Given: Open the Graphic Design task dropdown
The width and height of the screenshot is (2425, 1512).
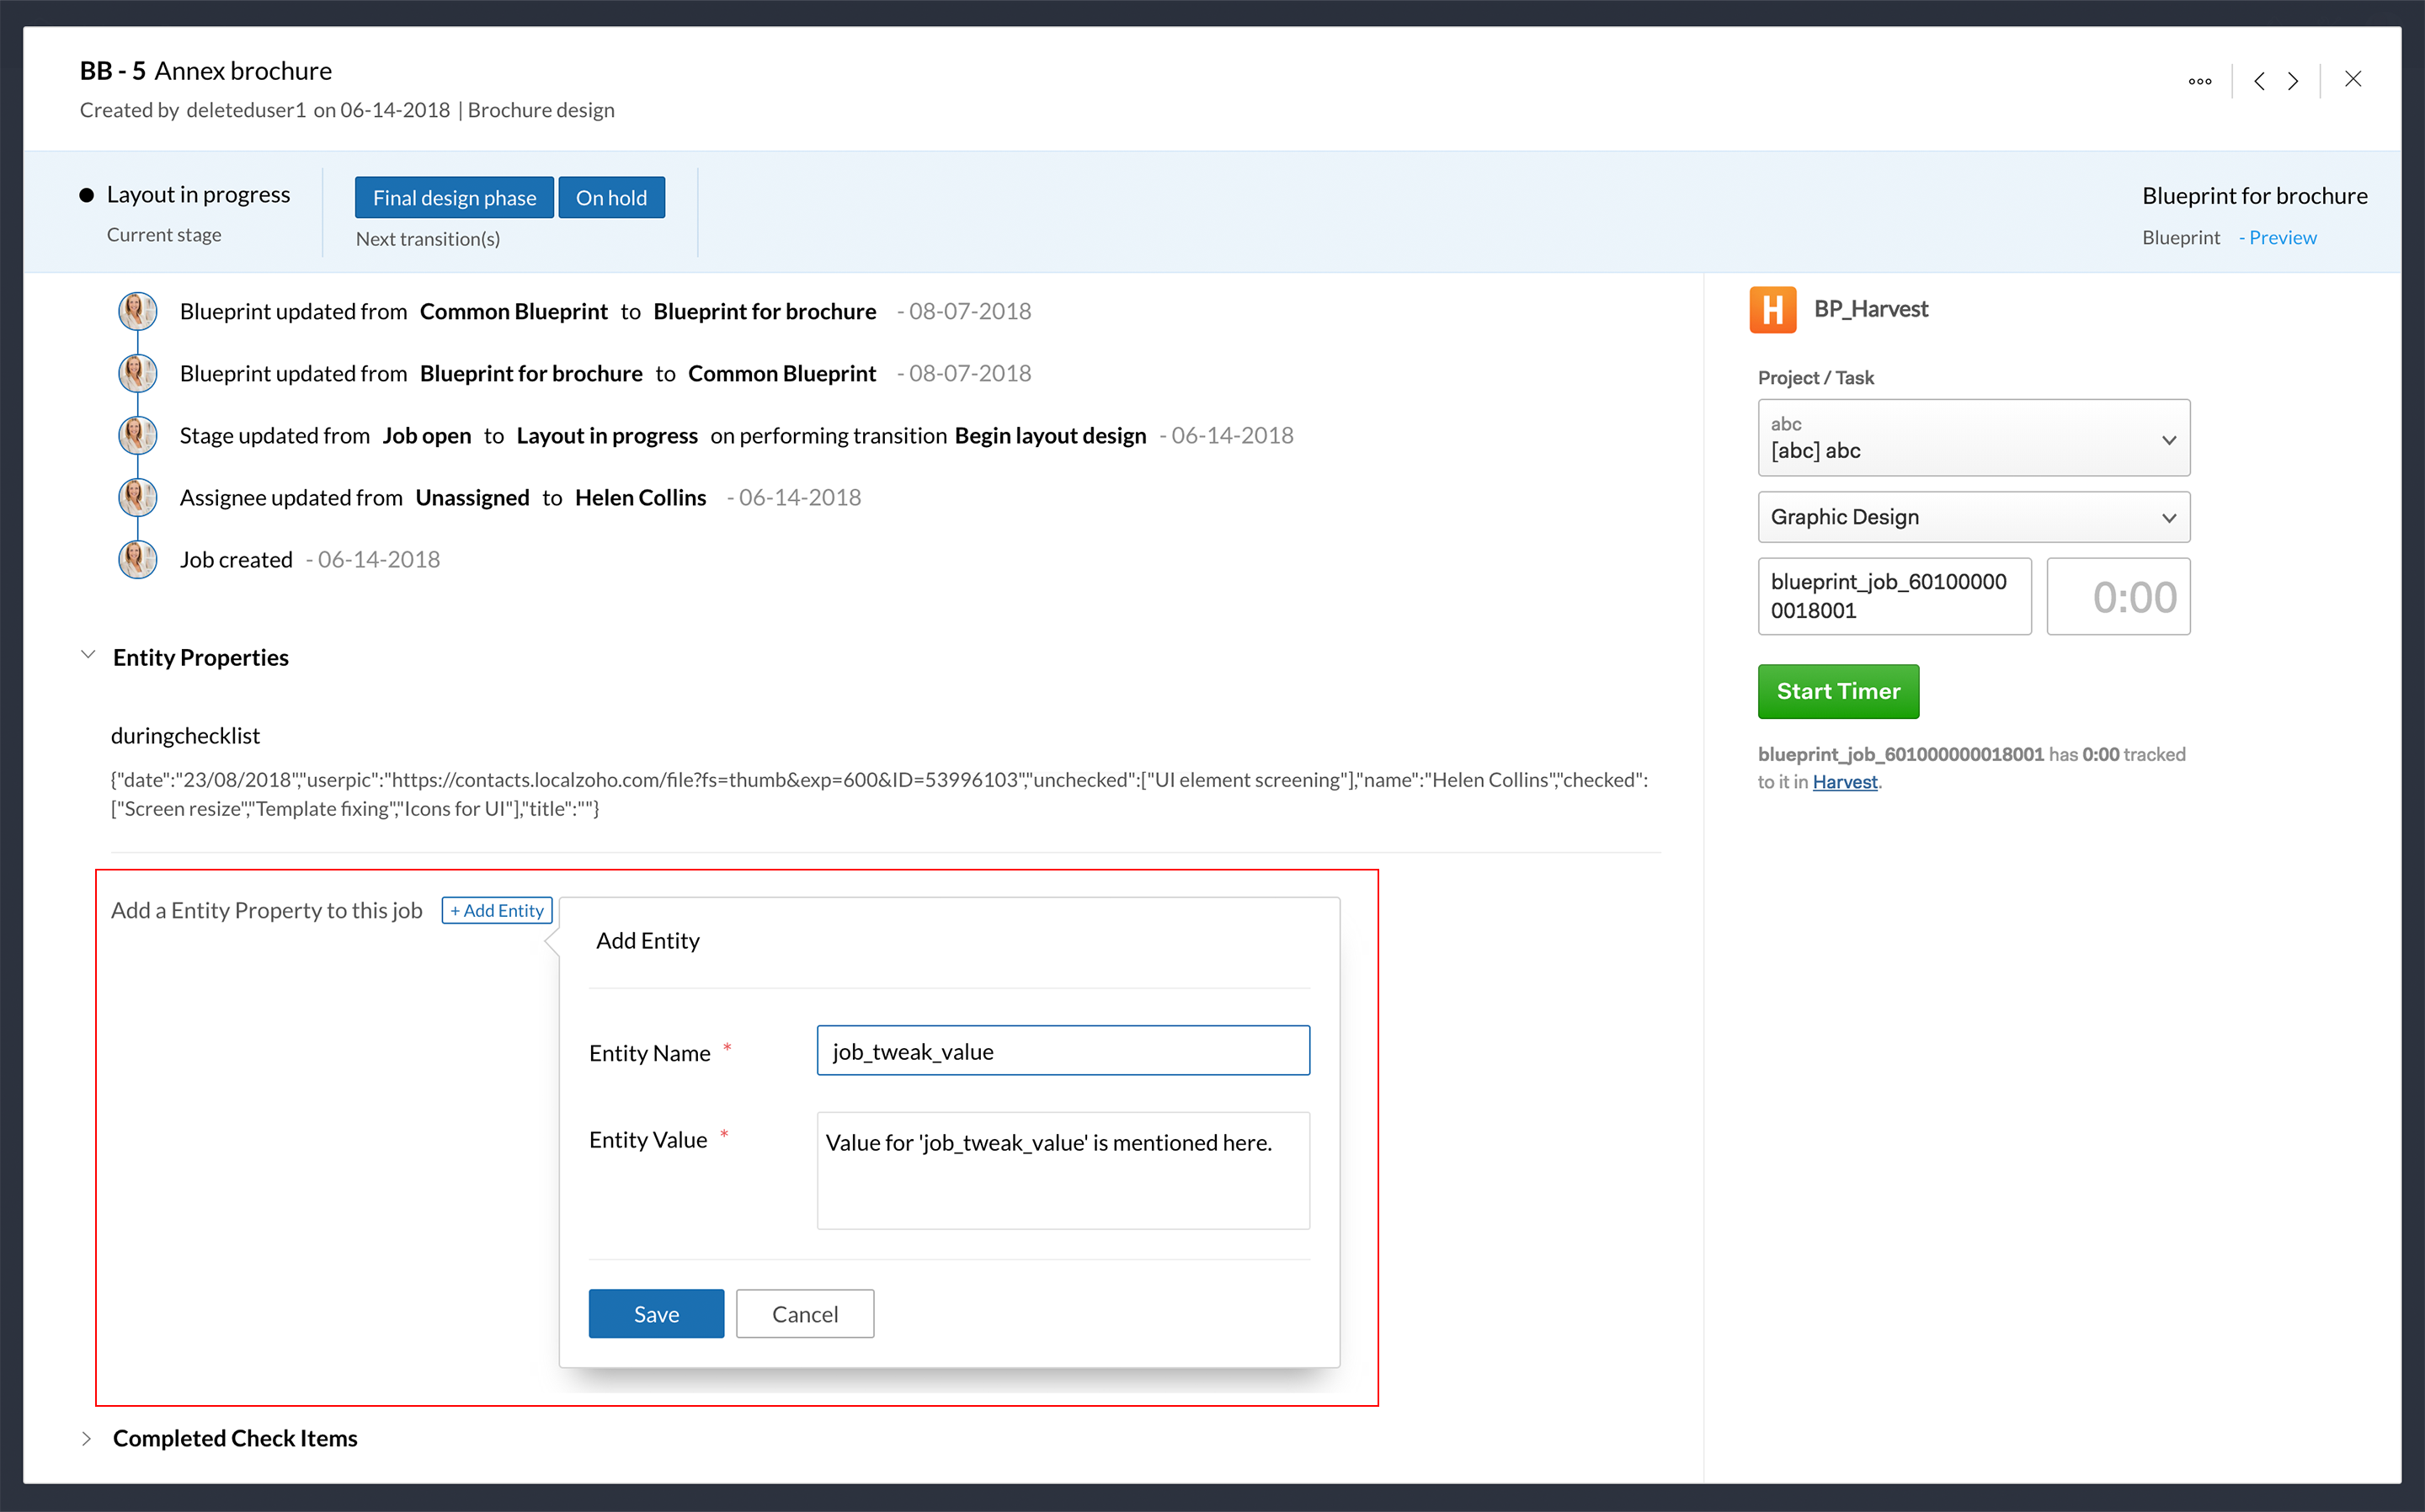Looking at the screenshot, I should [1973, 517].
